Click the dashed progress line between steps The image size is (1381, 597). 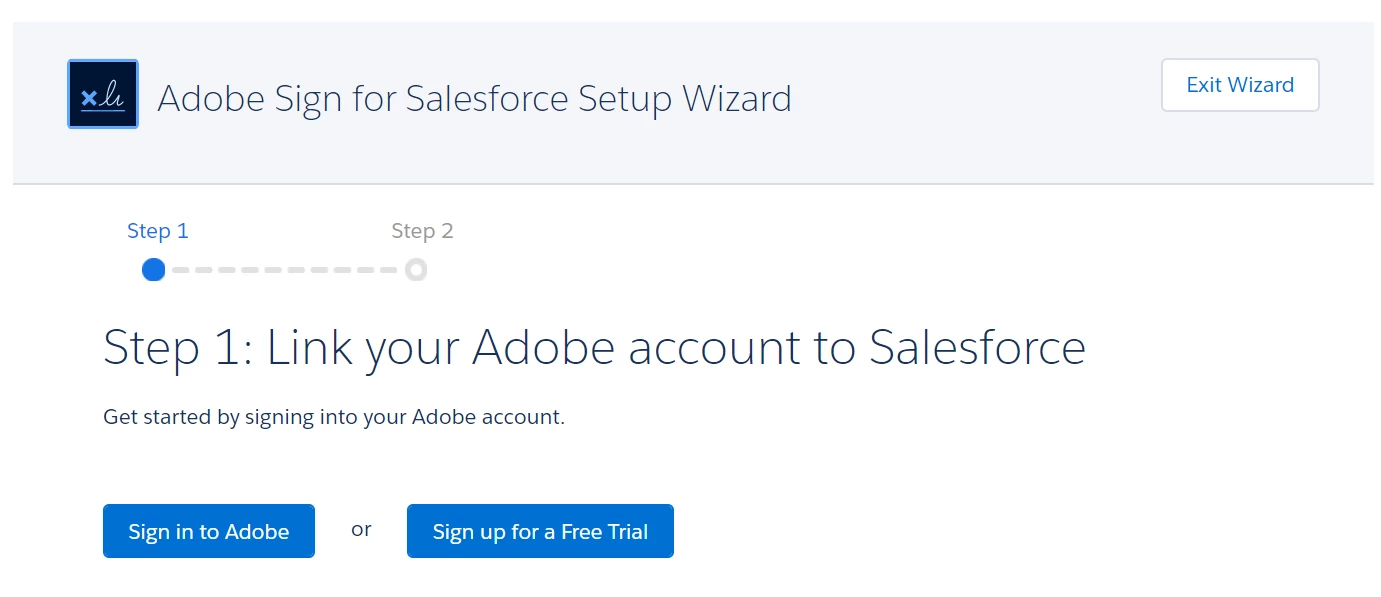[x=285, y=270]
